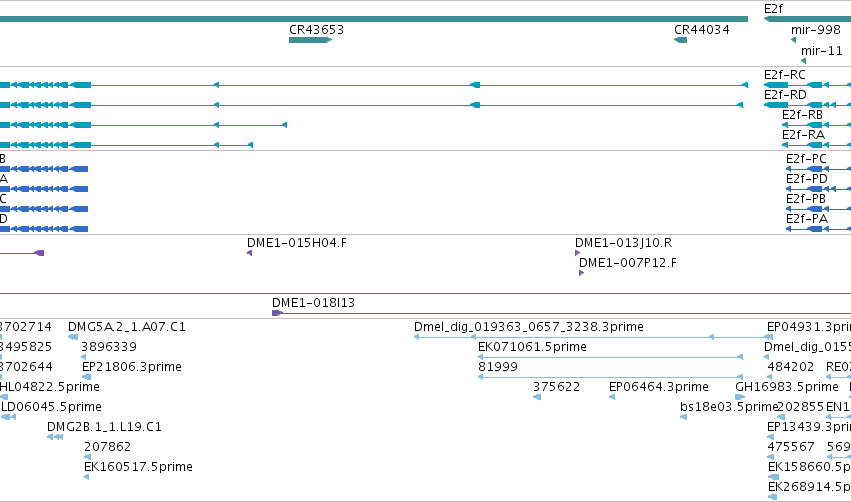Click the purple block starting DME1-018I13
This screenshot has height=502, width=851.
pyautogui.click(x=277, y=313)
